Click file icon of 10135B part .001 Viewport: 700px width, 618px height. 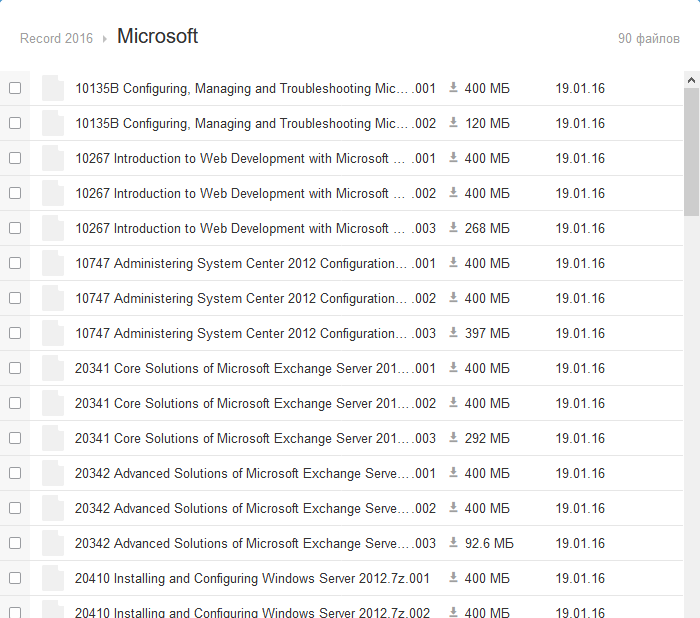click(x=53, y=88)
